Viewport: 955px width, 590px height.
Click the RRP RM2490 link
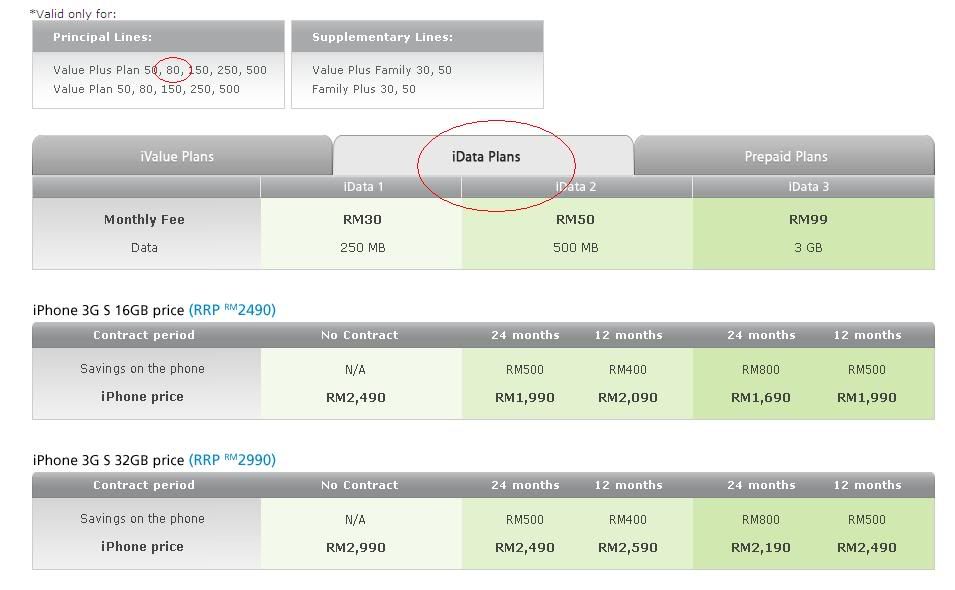point(232,310)
